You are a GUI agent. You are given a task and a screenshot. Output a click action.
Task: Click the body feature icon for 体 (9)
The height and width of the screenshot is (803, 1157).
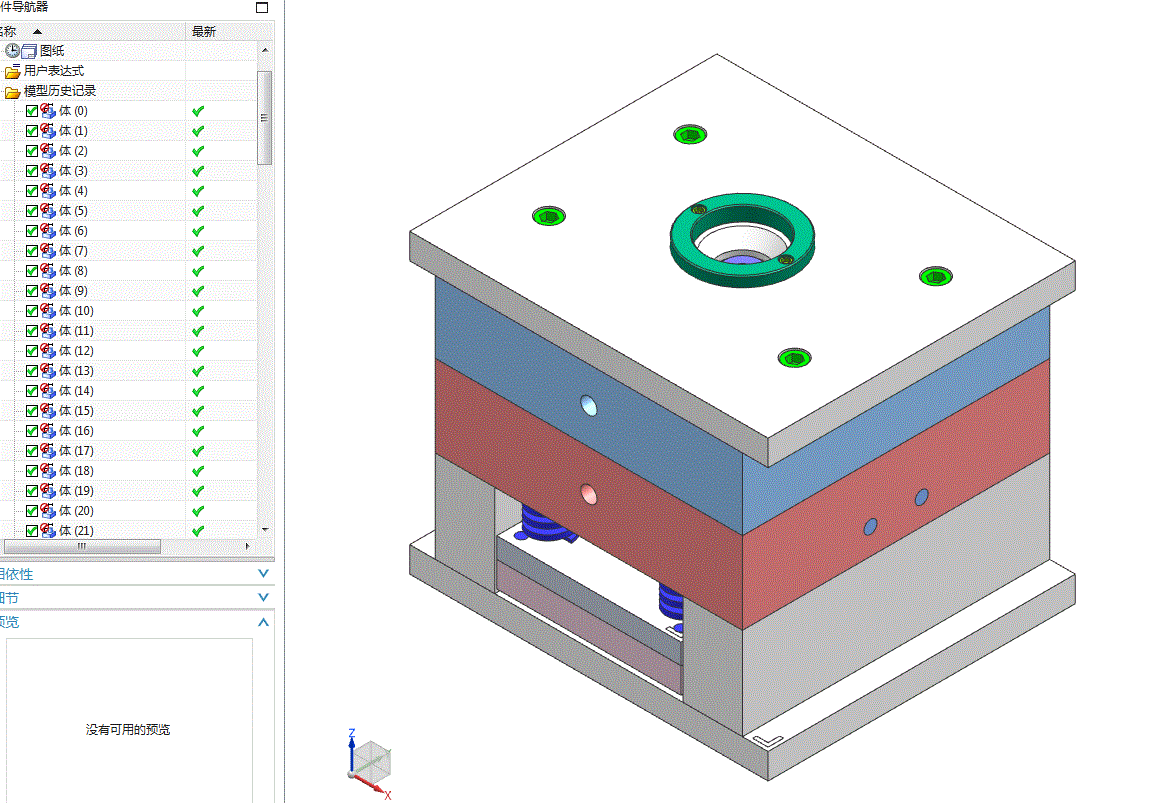click(x=48, y=290)
